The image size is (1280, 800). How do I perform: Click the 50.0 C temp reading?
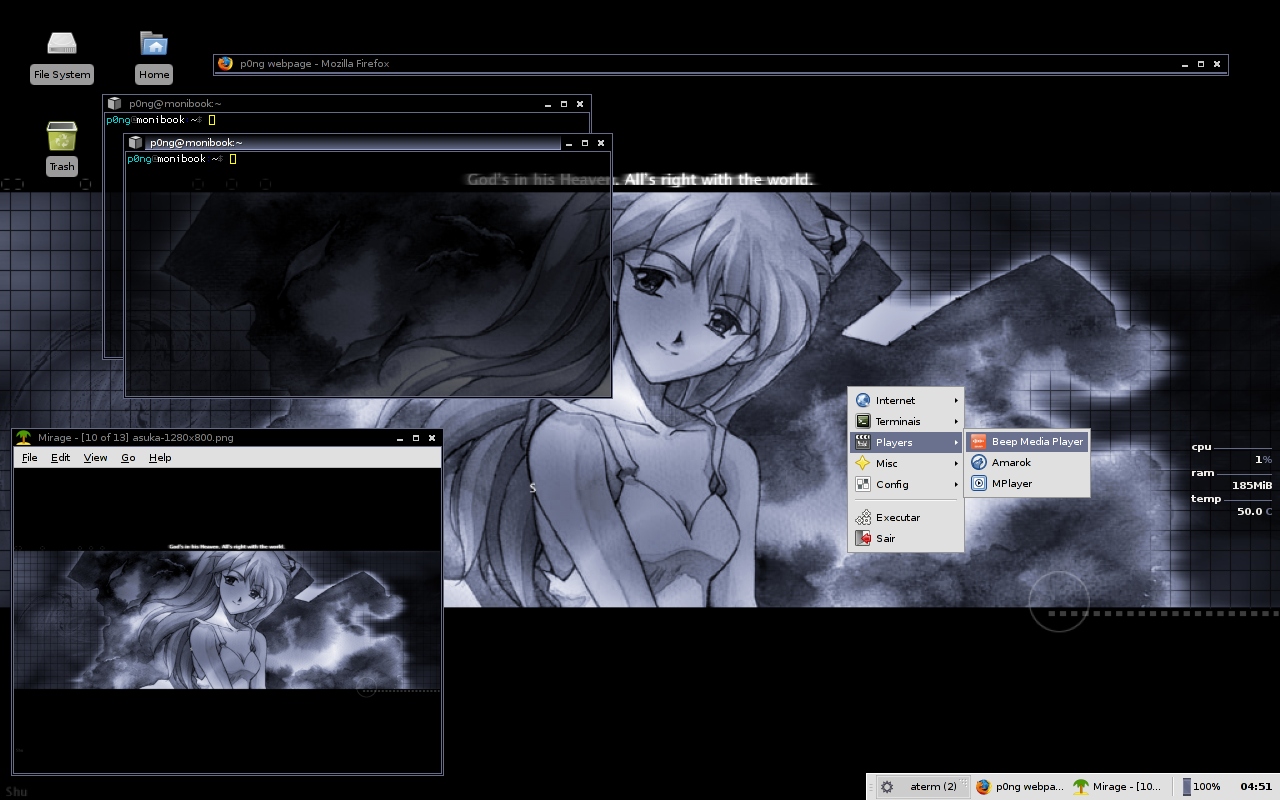(1254, 511)
